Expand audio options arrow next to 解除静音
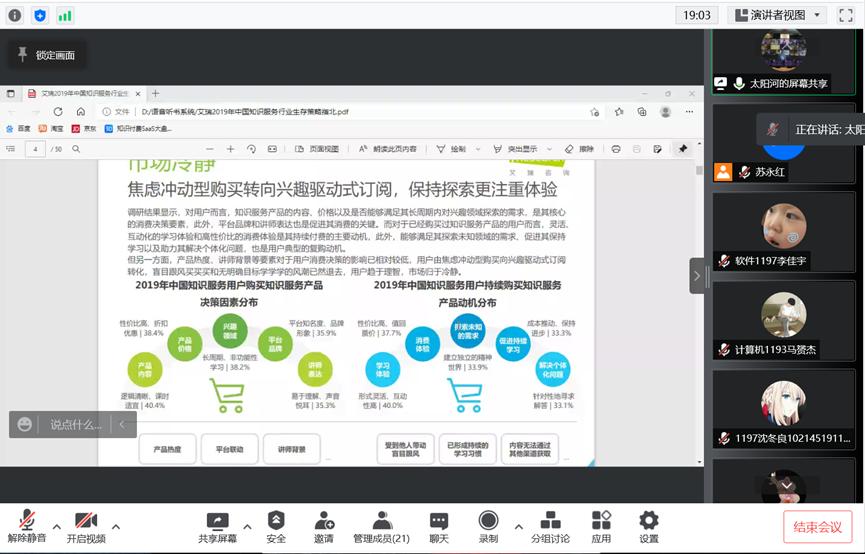The image size is (865, 554). (x=57, y=526)
